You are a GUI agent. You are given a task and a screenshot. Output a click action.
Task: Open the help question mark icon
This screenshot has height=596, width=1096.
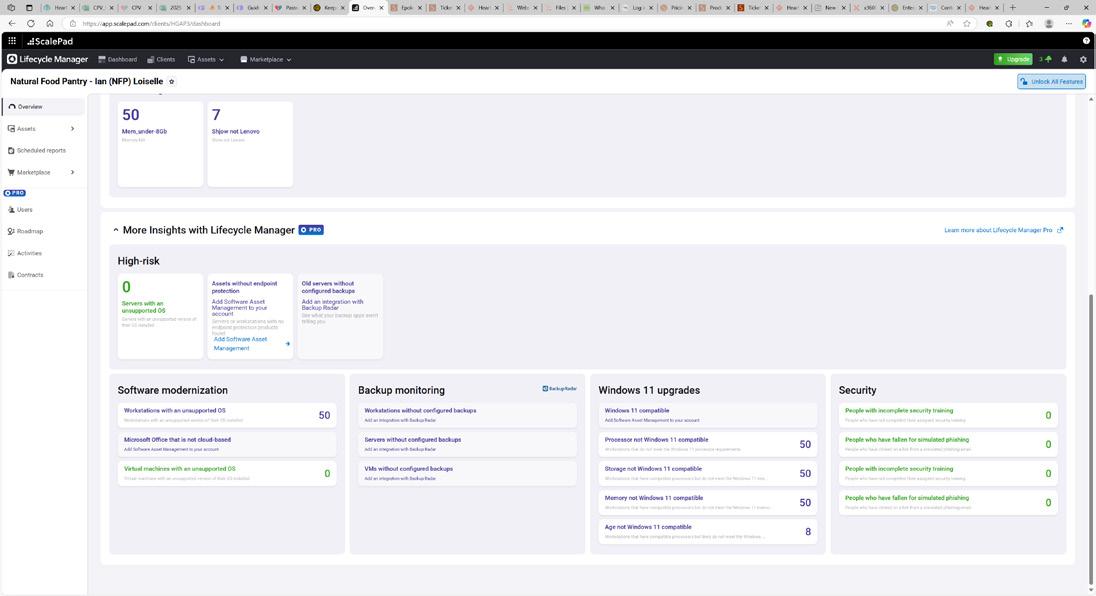(1086, 41)
